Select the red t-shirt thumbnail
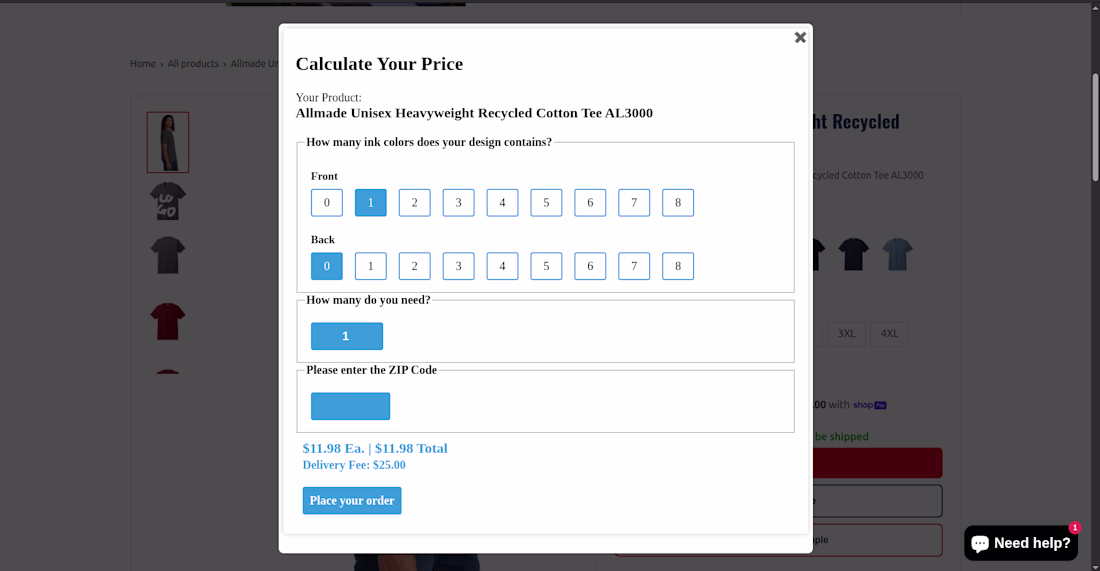Image resolution: width=1100 pixels, height=571 pixels. (168, 321)
